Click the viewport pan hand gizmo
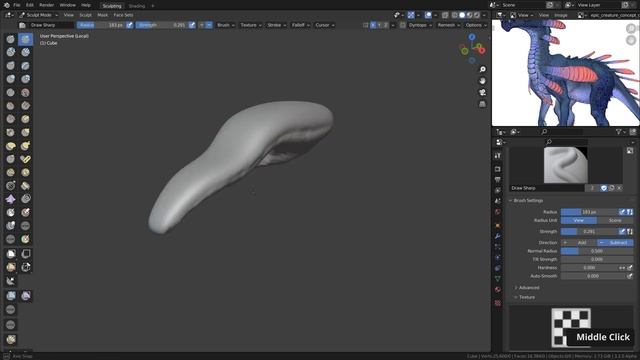Image resolution: width=640 pixels, height=360 pixels. [482, 81]
